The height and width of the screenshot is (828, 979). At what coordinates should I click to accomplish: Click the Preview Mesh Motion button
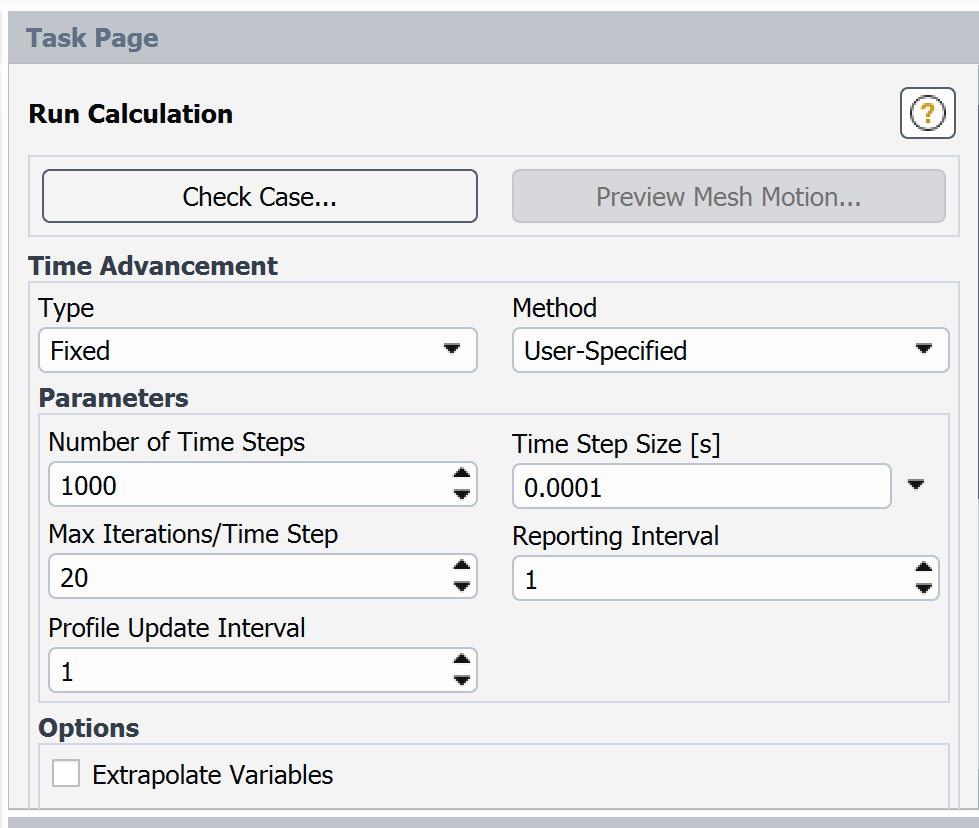coord(728,196)
